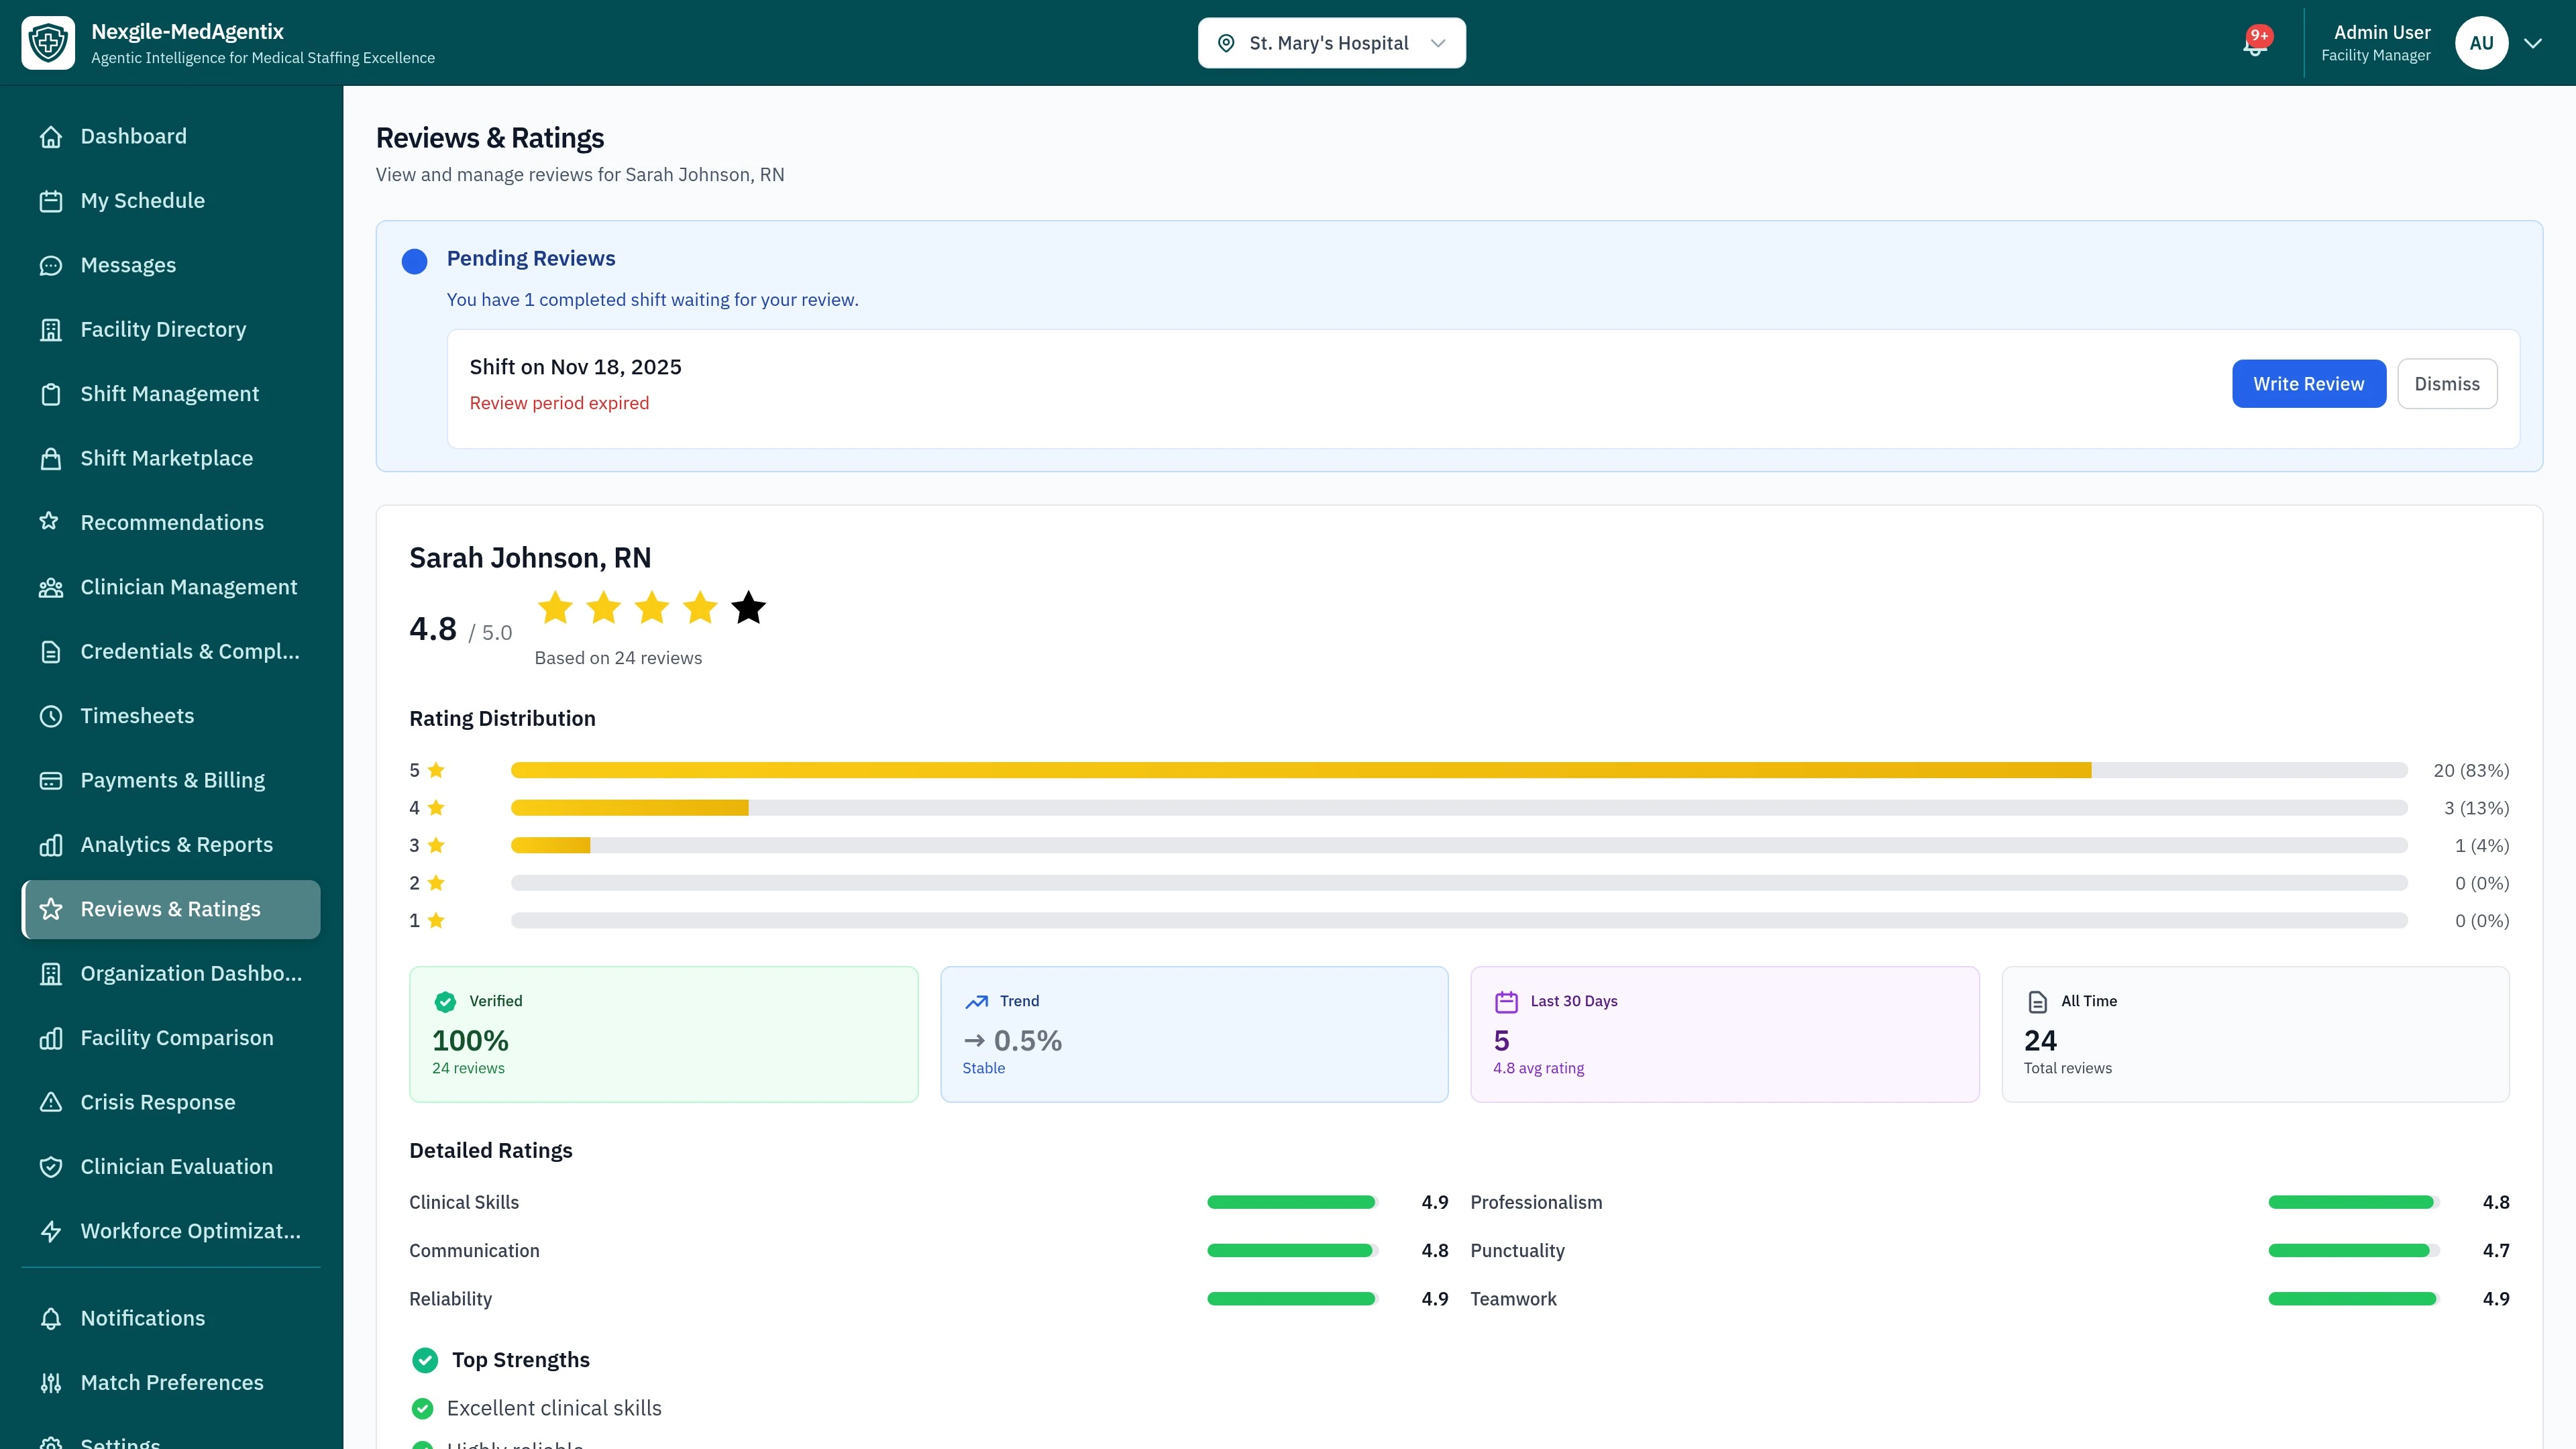The height and width of the screenshot is (1449, 2576).
Task: Click the Write Review button
Action: [2309, 383]
